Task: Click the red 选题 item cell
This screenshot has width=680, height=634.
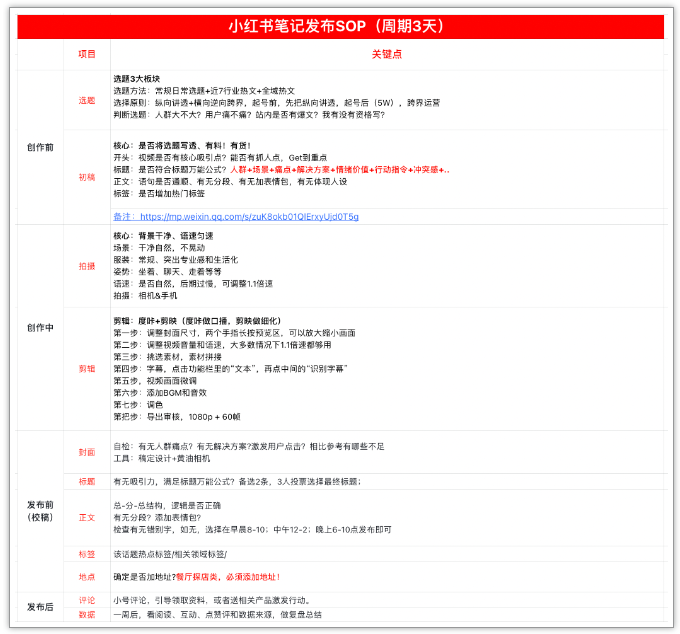Action: [87, 101]
